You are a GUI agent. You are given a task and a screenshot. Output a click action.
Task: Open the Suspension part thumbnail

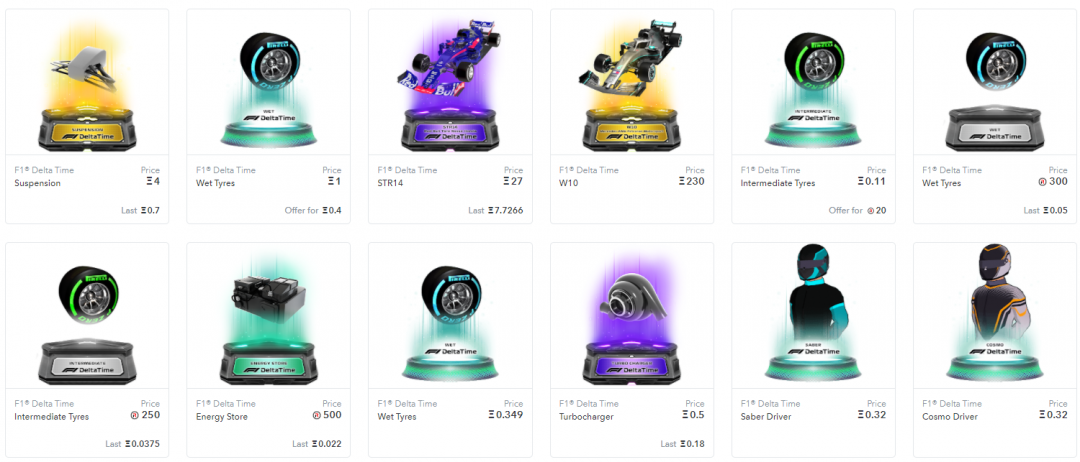(87, 82)
